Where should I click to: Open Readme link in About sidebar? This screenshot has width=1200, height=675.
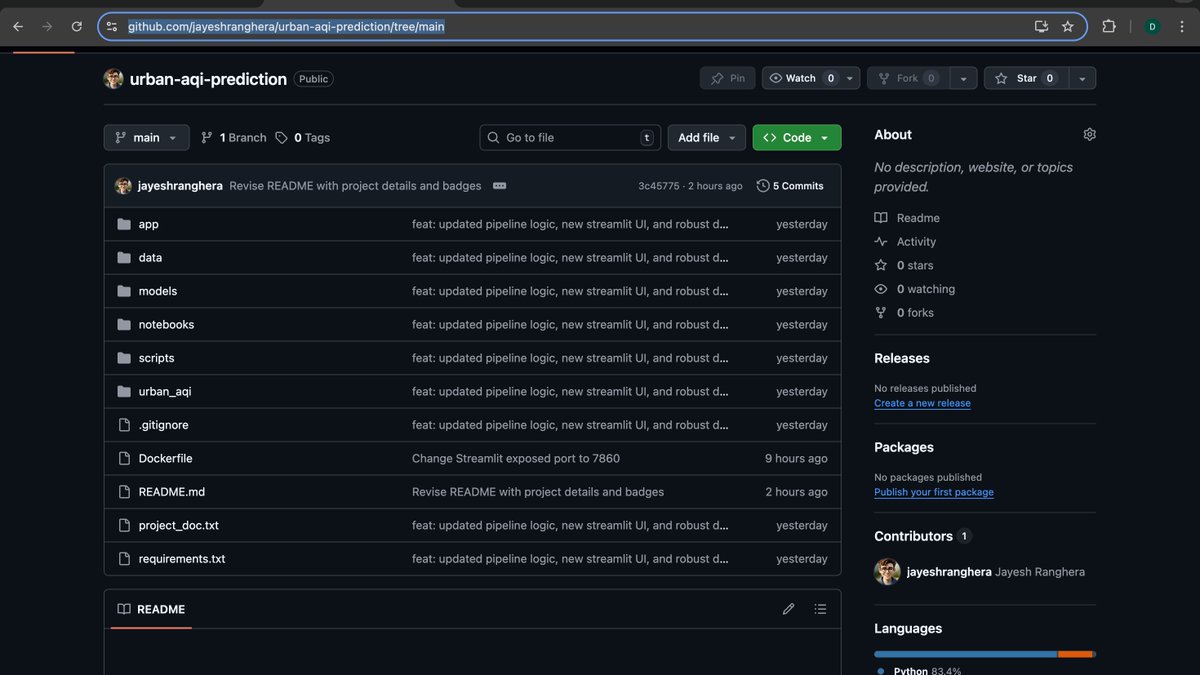click(907, 218)
